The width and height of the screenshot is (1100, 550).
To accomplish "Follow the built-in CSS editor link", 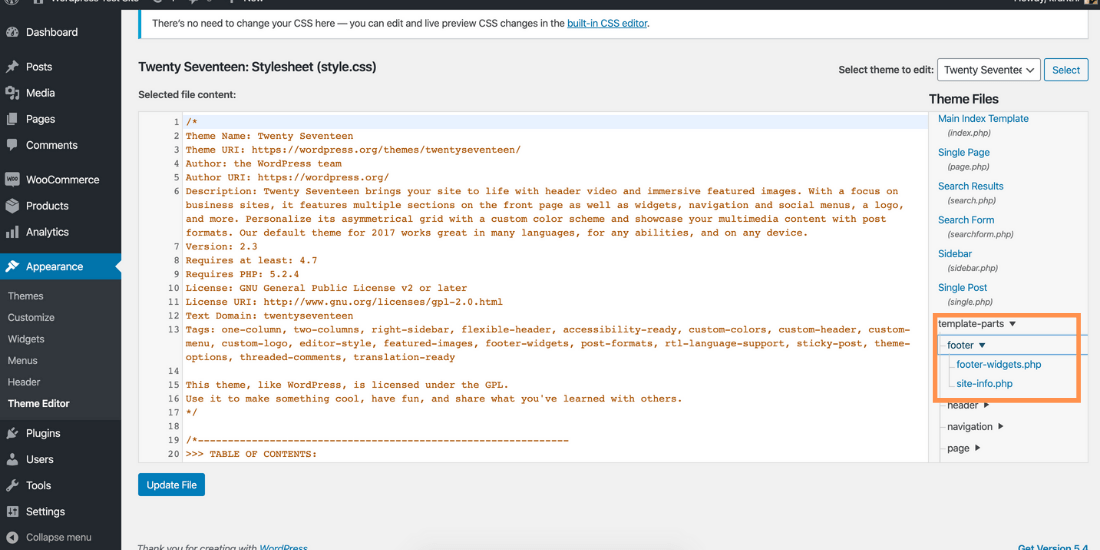I will coord(608,22).
